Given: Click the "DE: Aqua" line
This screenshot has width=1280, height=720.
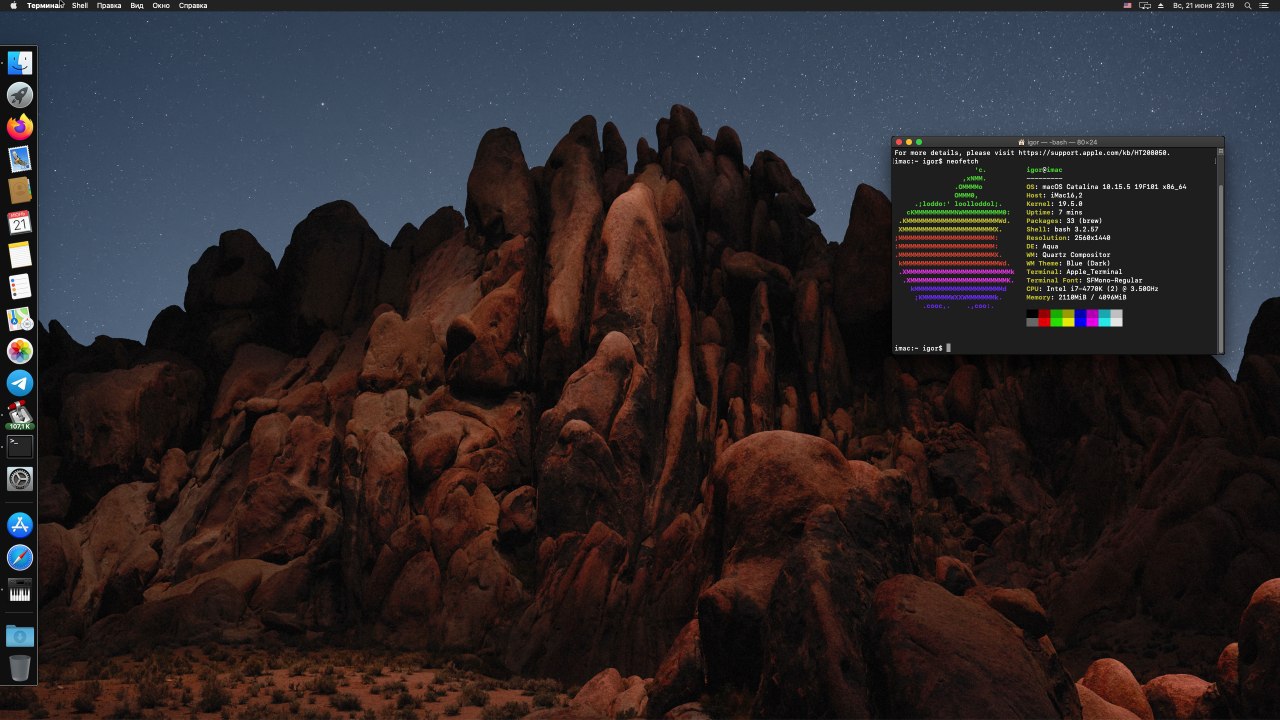Looking at the screenshot, I should point(1042,246).
